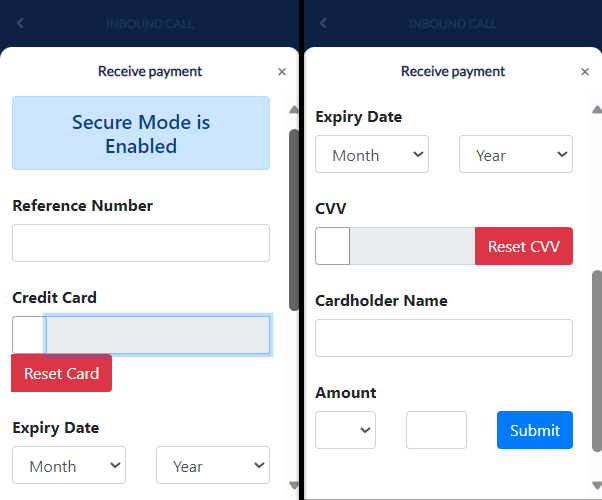Expand the Month dropdown in the right panel

(x=372, y=155)
